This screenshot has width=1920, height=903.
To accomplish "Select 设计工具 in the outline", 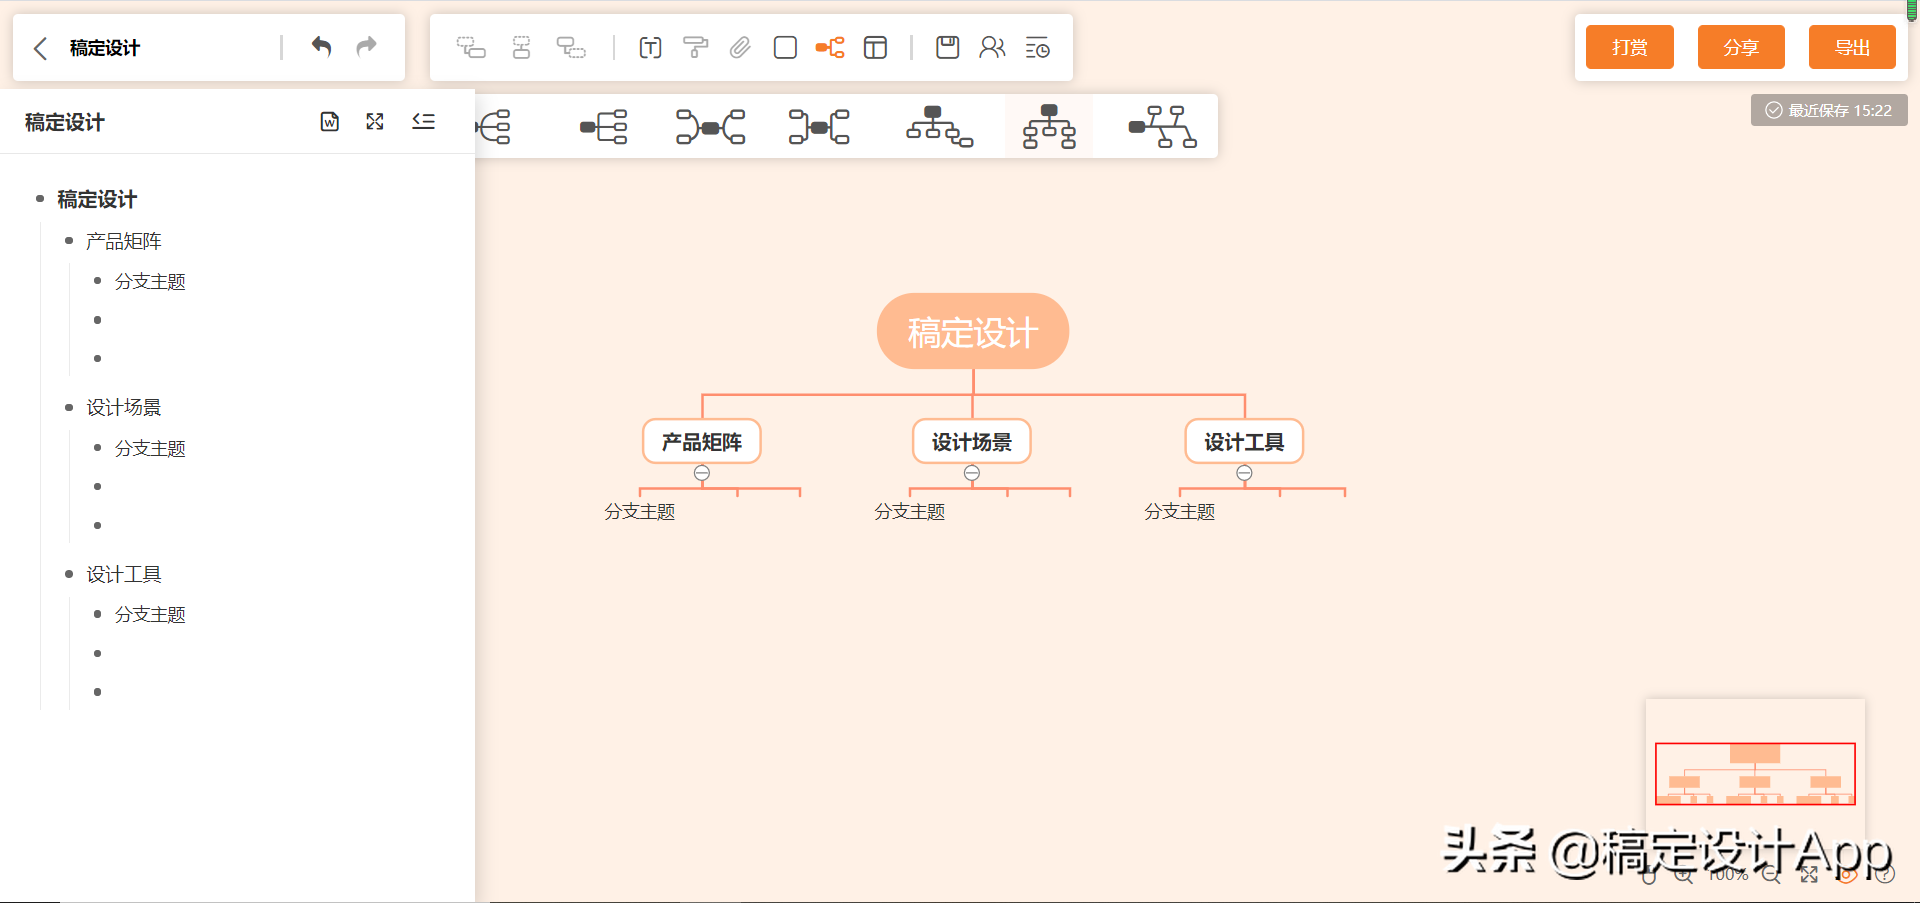I will [x=123, y=574].
